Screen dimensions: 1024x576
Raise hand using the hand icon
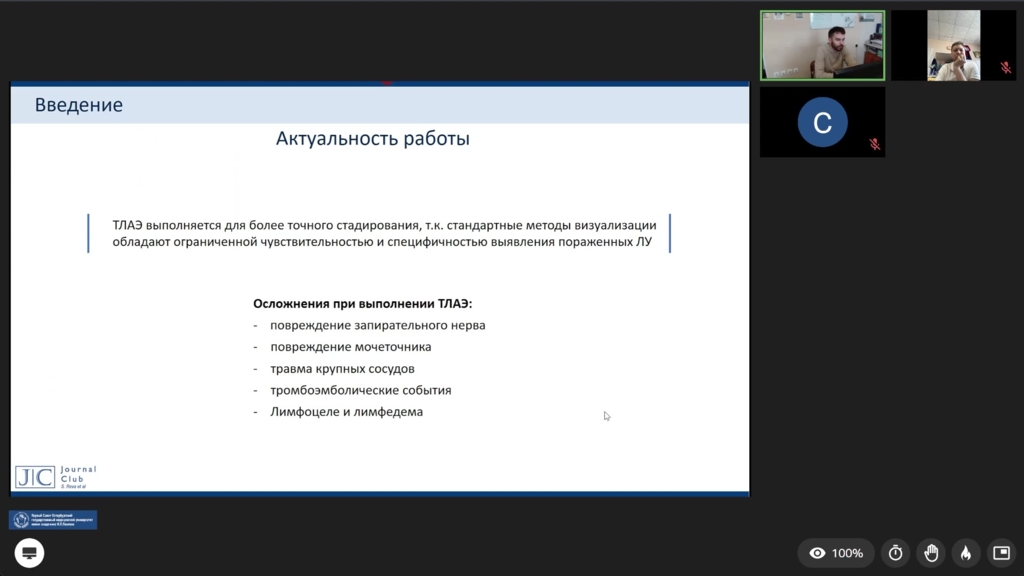[931, 553]
